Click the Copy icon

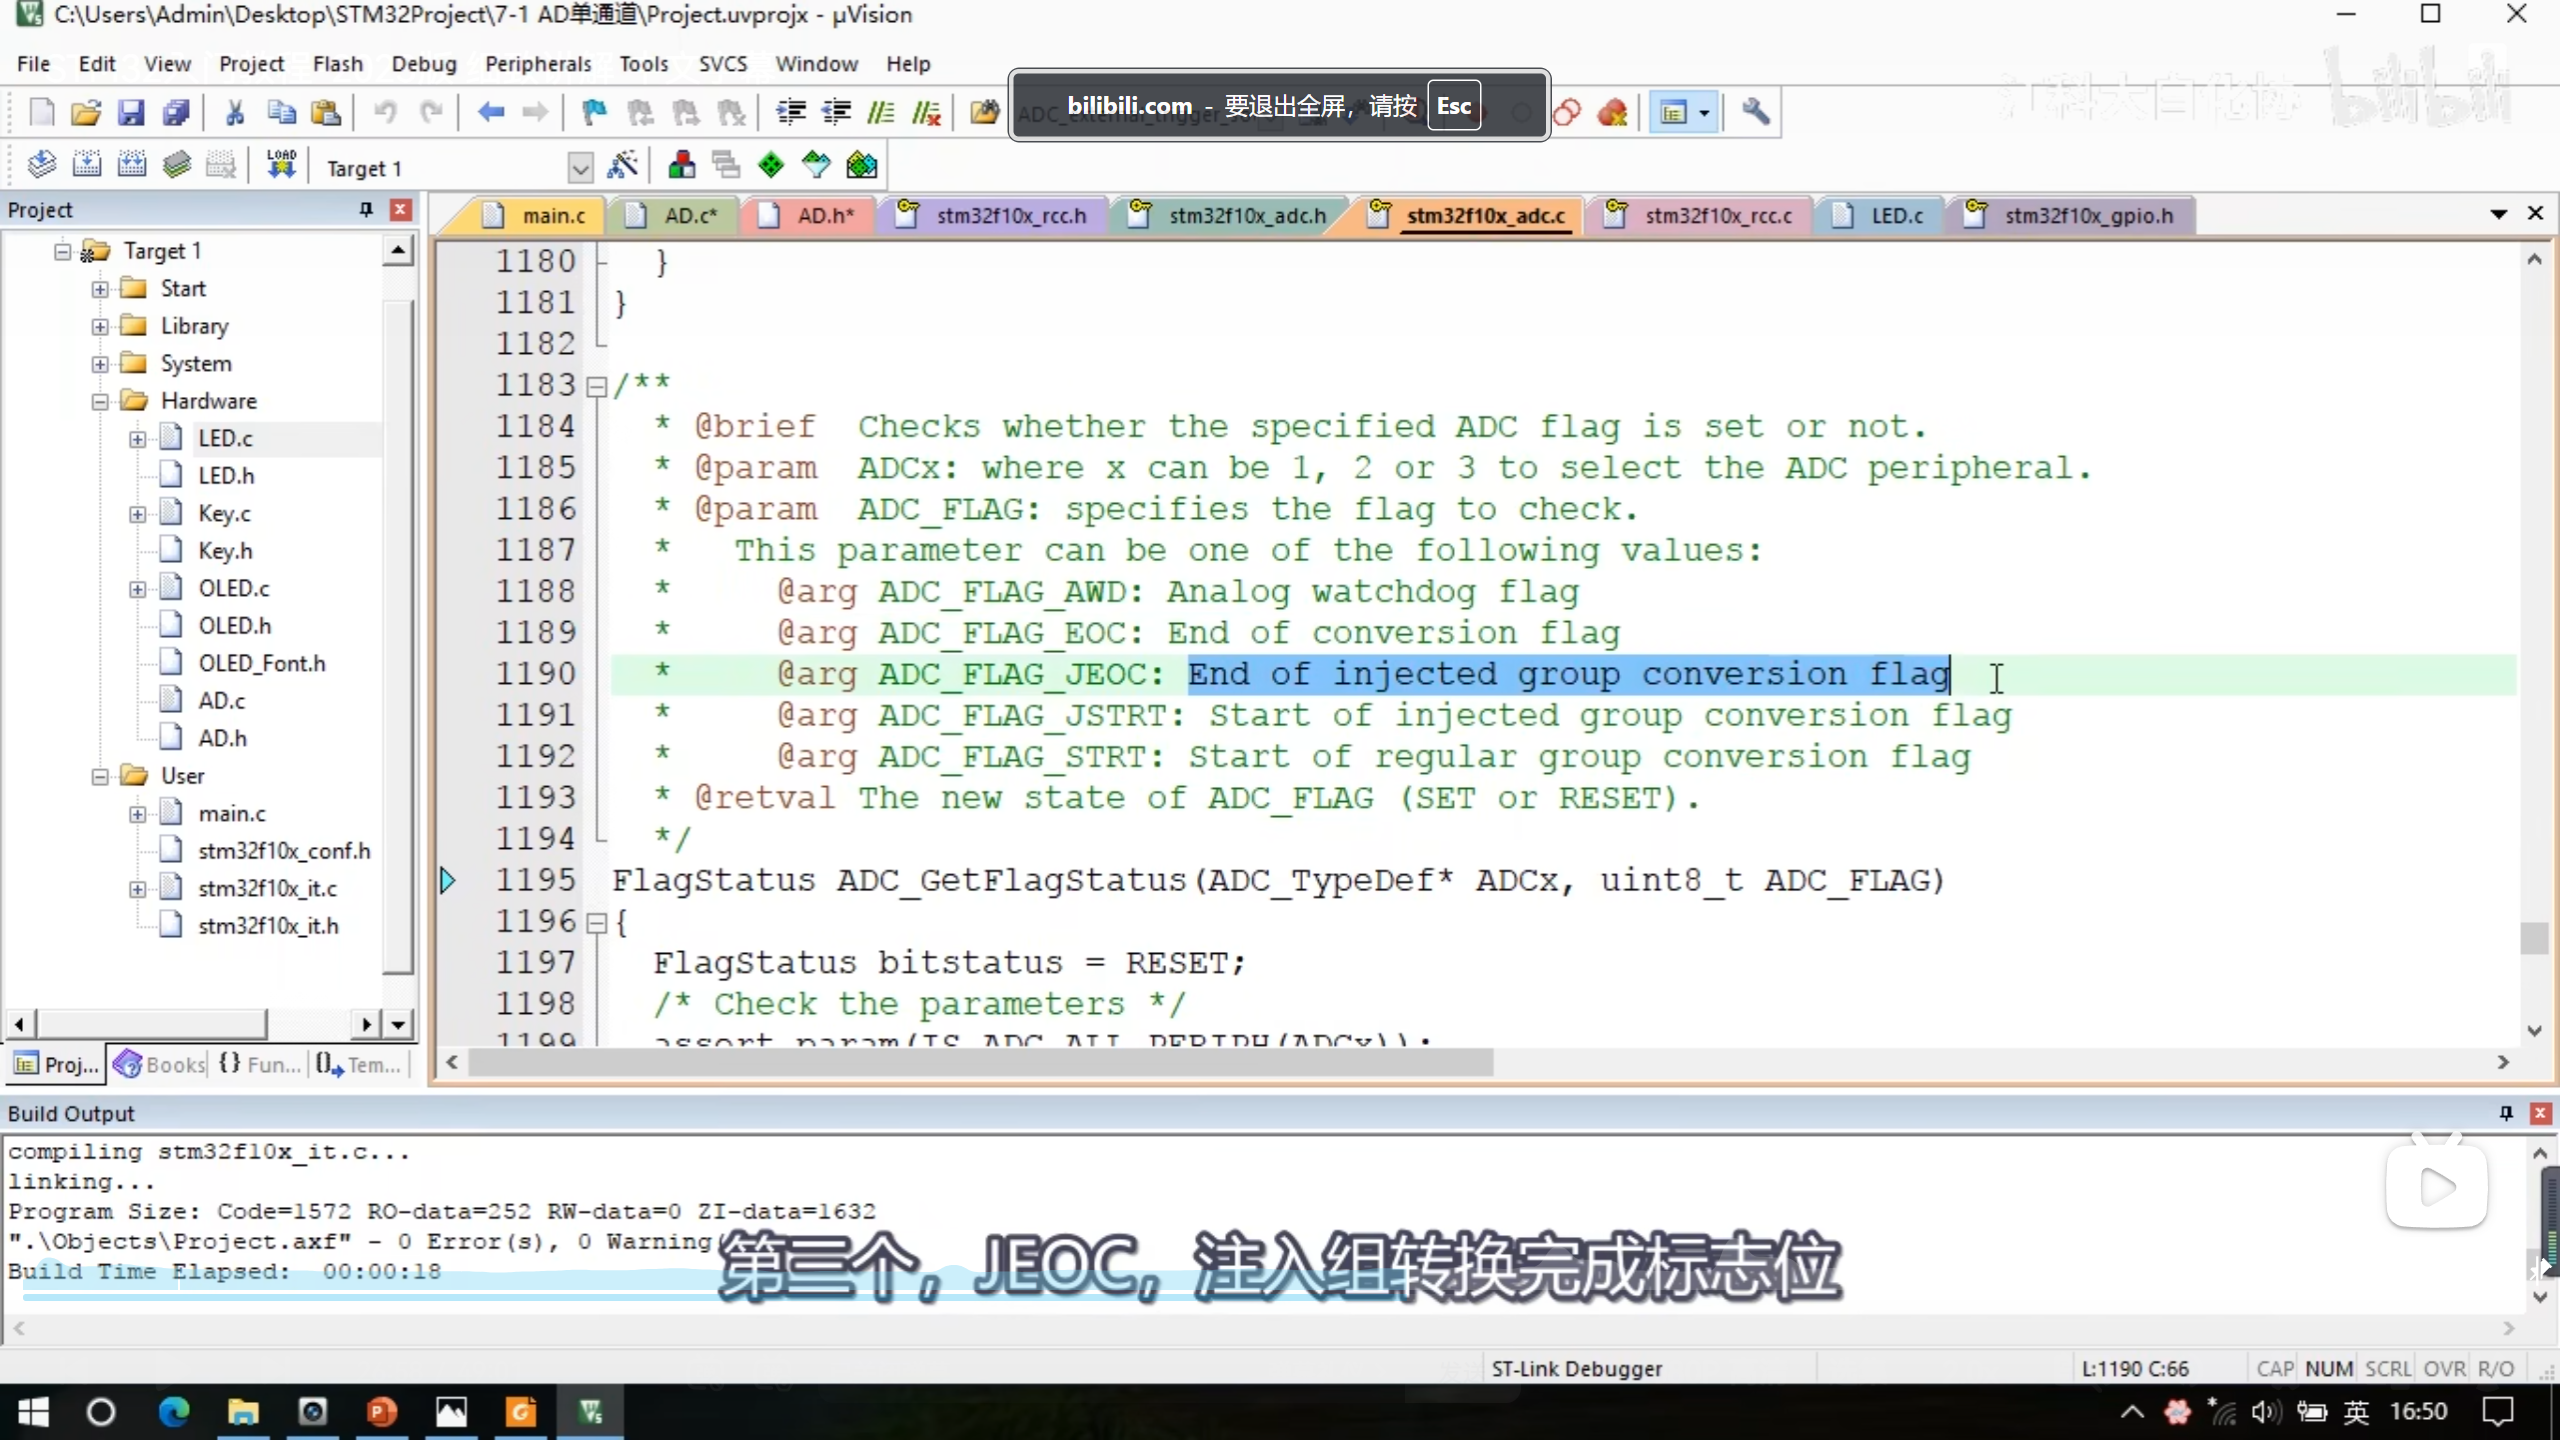[281, 112]
